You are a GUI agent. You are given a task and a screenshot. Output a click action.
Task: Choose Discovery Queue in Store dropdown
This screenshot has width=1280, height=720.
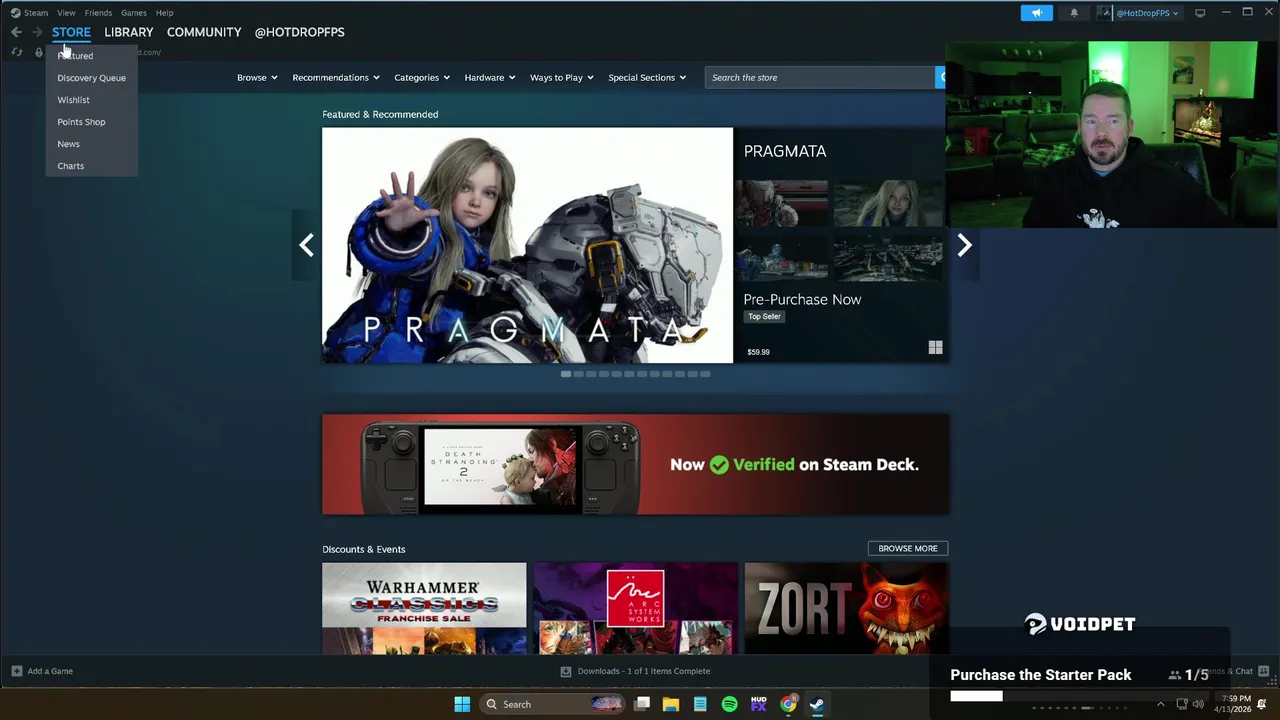point(91,78)
